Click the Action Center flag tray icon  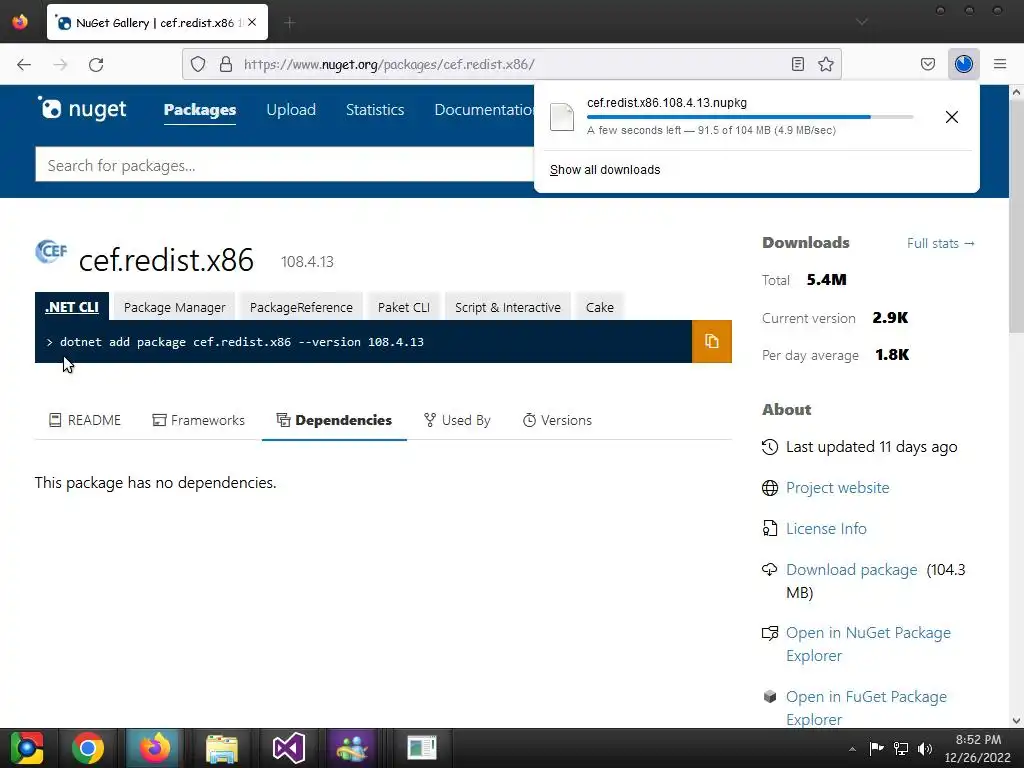pos(876,748)
